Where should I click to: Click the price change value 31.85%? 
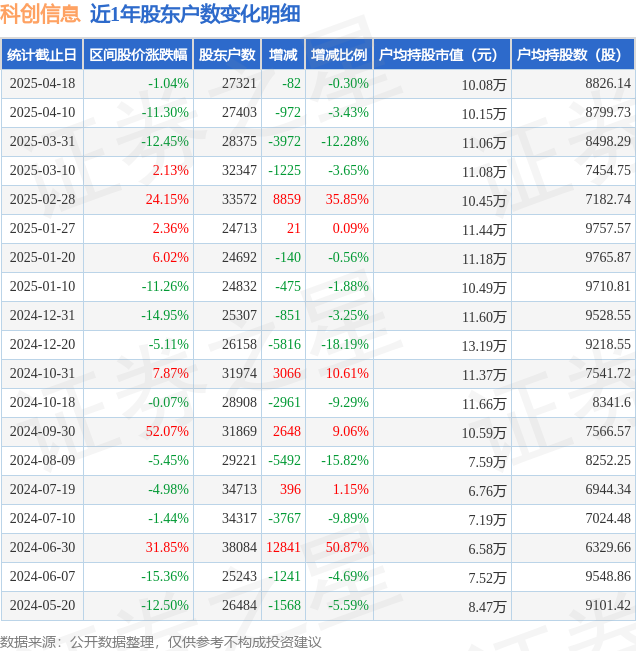167,548
